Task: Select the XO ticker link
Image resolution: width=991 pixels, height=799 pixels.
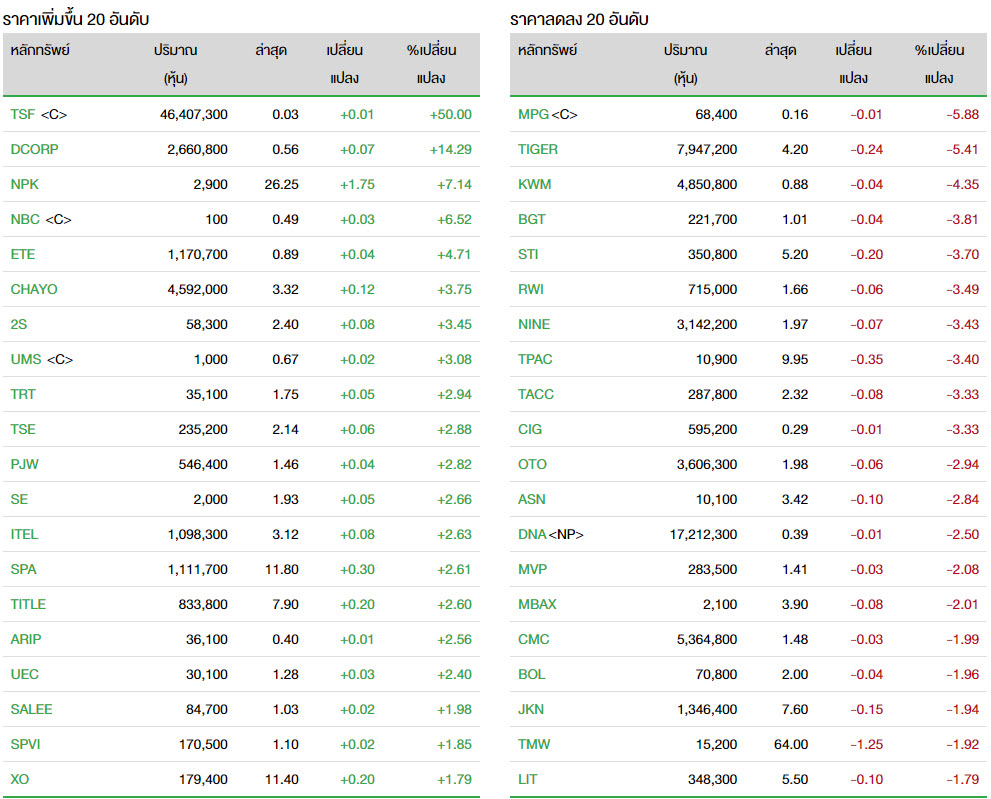Action: tap(19, 779)
